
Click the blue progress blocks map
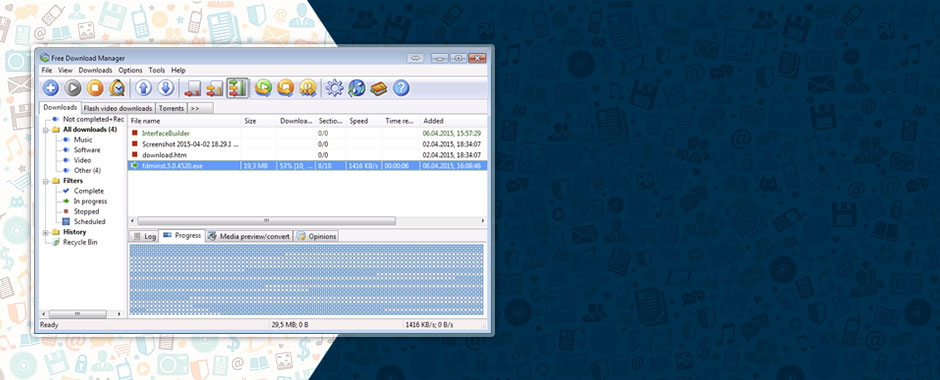point(306,279)
